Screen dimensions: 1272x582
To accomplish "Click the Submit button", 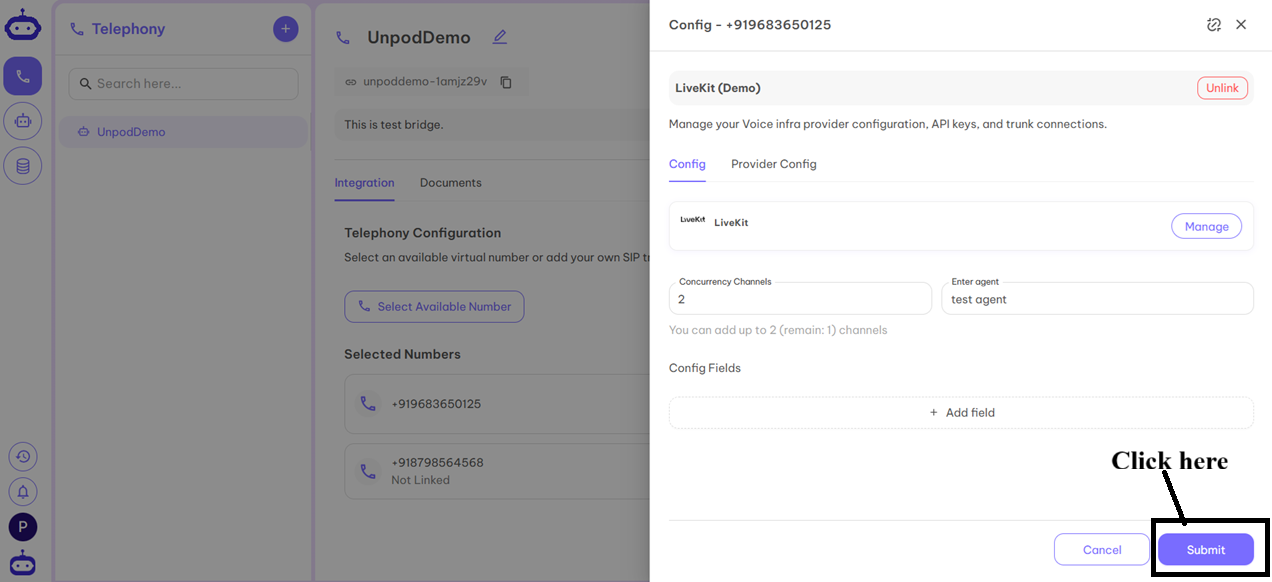I will pyautogui.click(x=1205, y=549).
